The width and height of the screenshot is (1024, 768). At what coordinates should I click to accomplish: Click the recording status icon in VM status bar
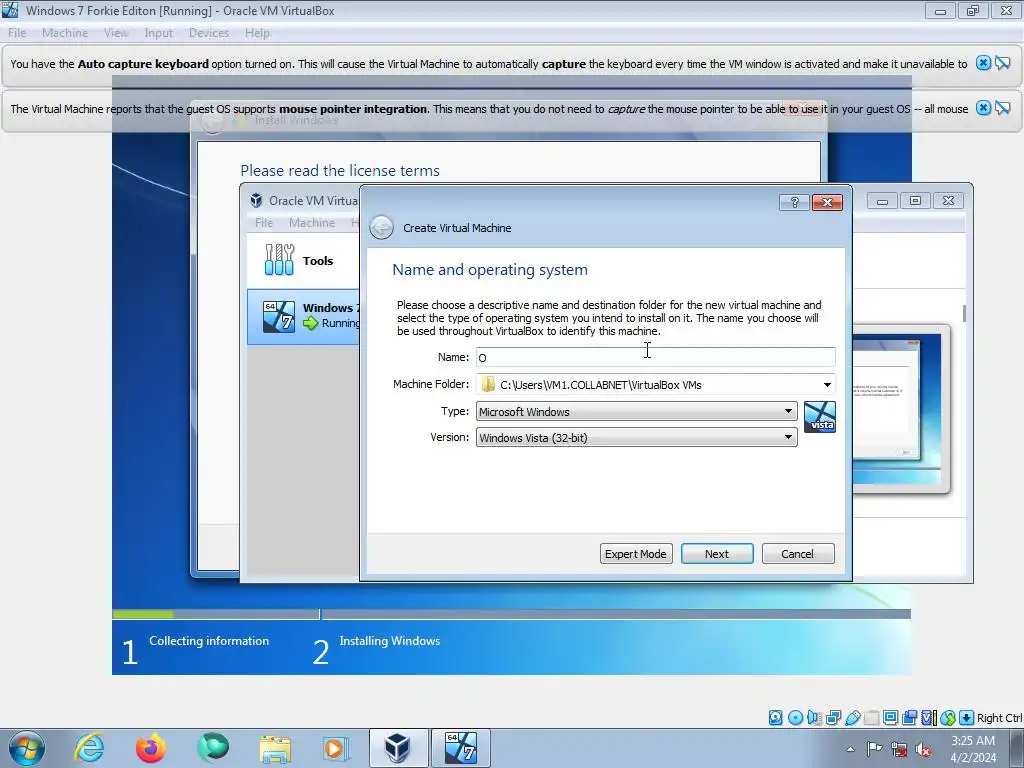(x=909, y=718)
